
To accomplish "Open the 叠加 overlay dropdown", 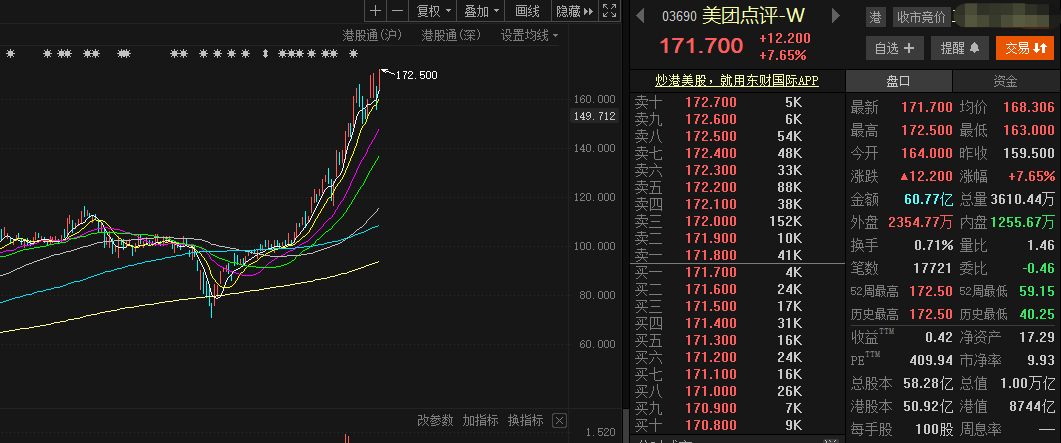I will point(482,11).
